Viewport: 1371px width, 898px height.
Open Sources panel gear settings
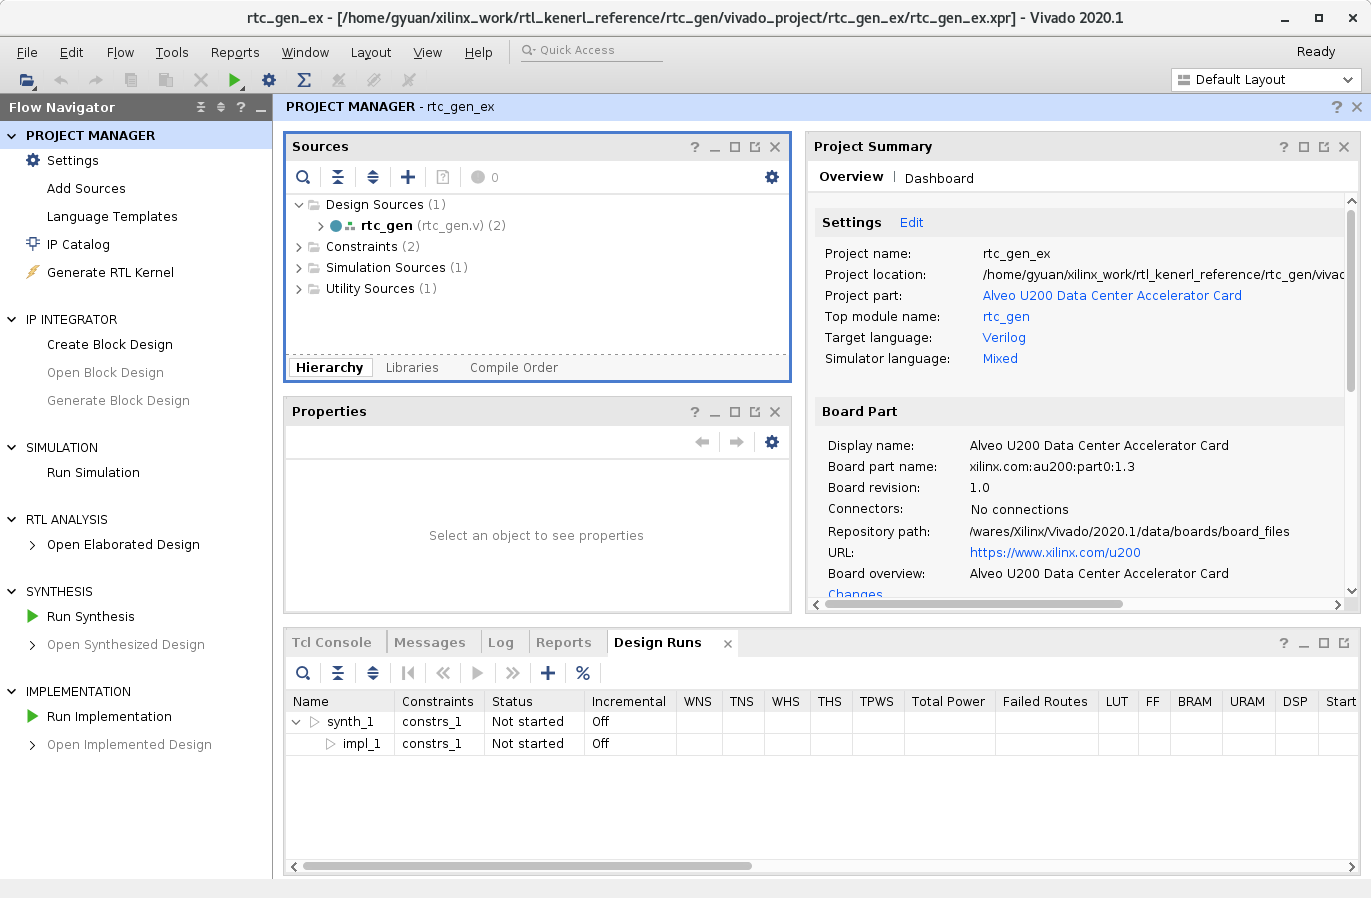[x=771, y=177]
